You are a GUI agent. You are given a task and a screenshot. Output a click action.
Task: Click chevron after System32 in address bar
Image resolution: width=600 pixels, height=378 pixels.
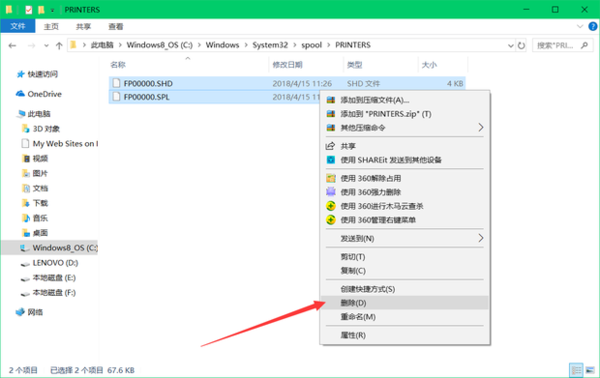295,45
